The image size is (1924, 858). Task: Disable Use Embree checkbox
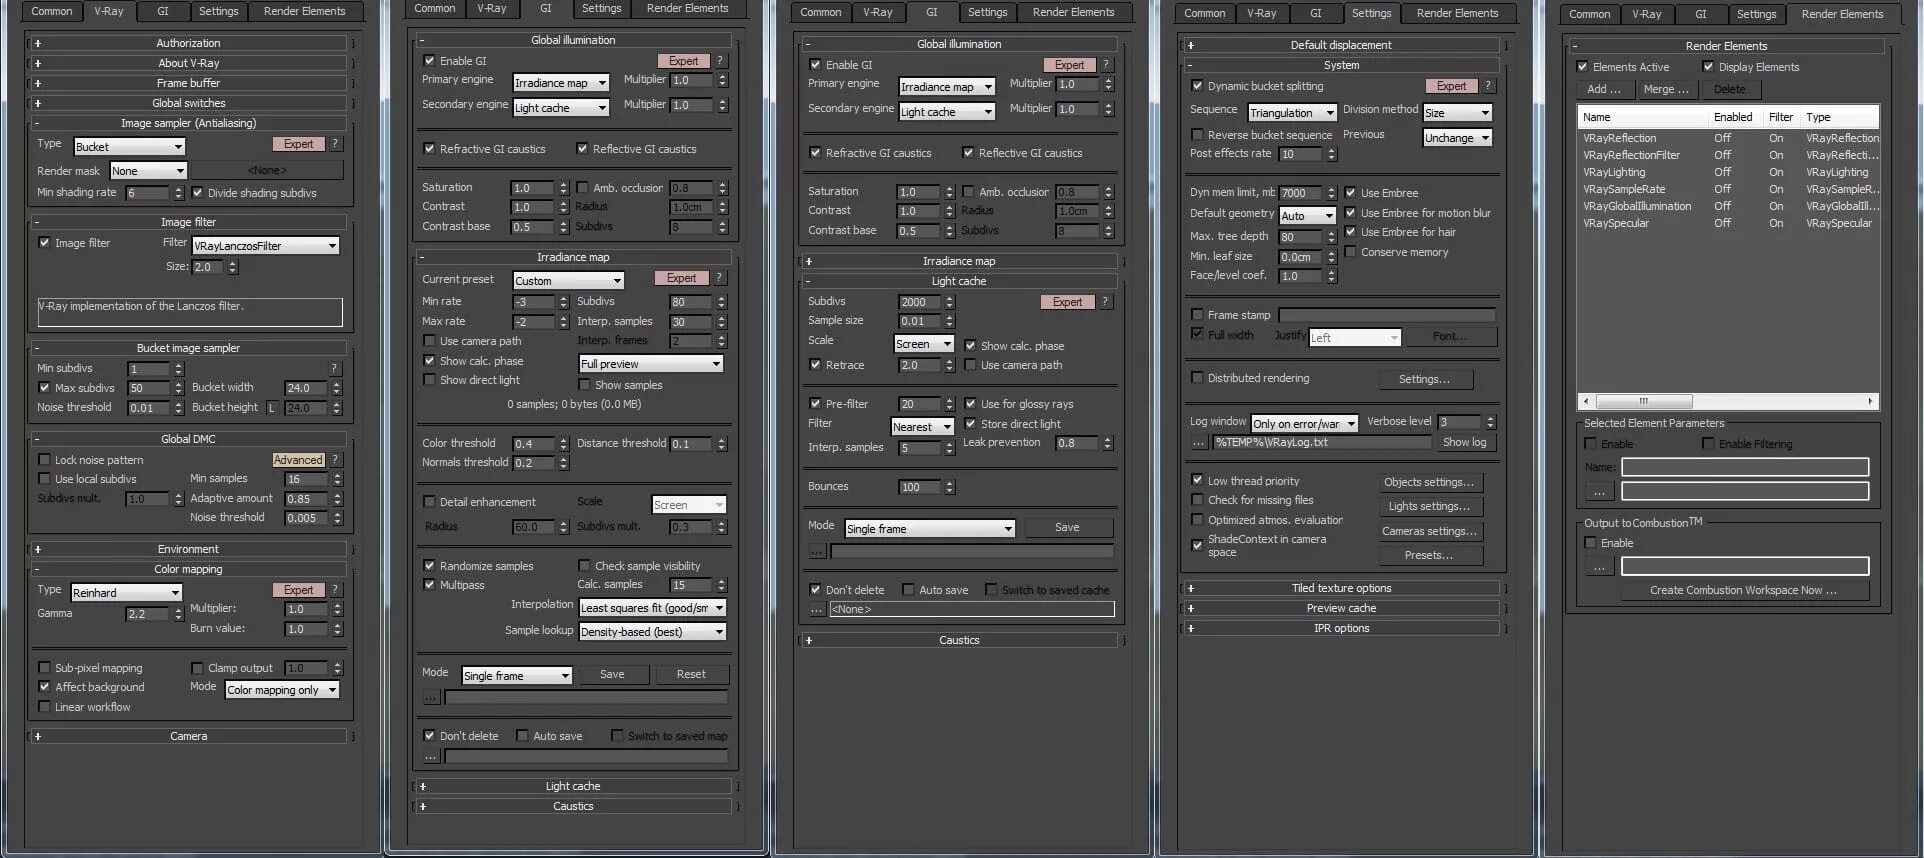point(1350,193)
